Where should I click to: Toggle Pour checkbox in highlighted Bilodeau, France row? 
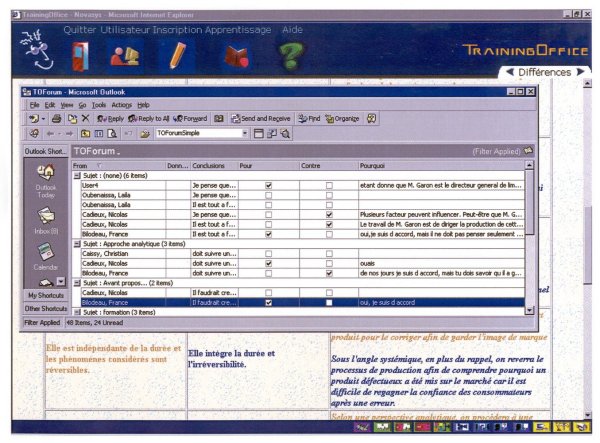coord(269,303)
